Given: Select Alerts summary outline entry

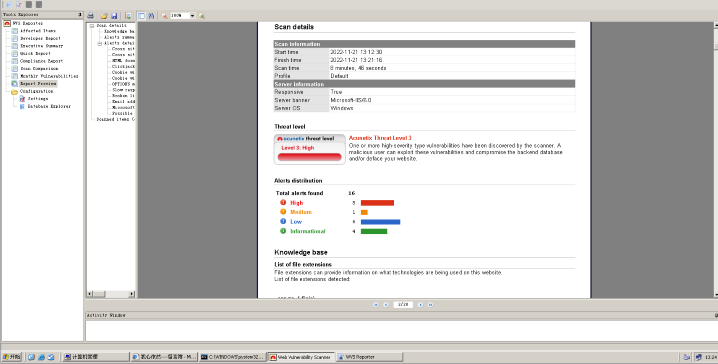Looking at the screenshot, I should [x=119, y=38].
